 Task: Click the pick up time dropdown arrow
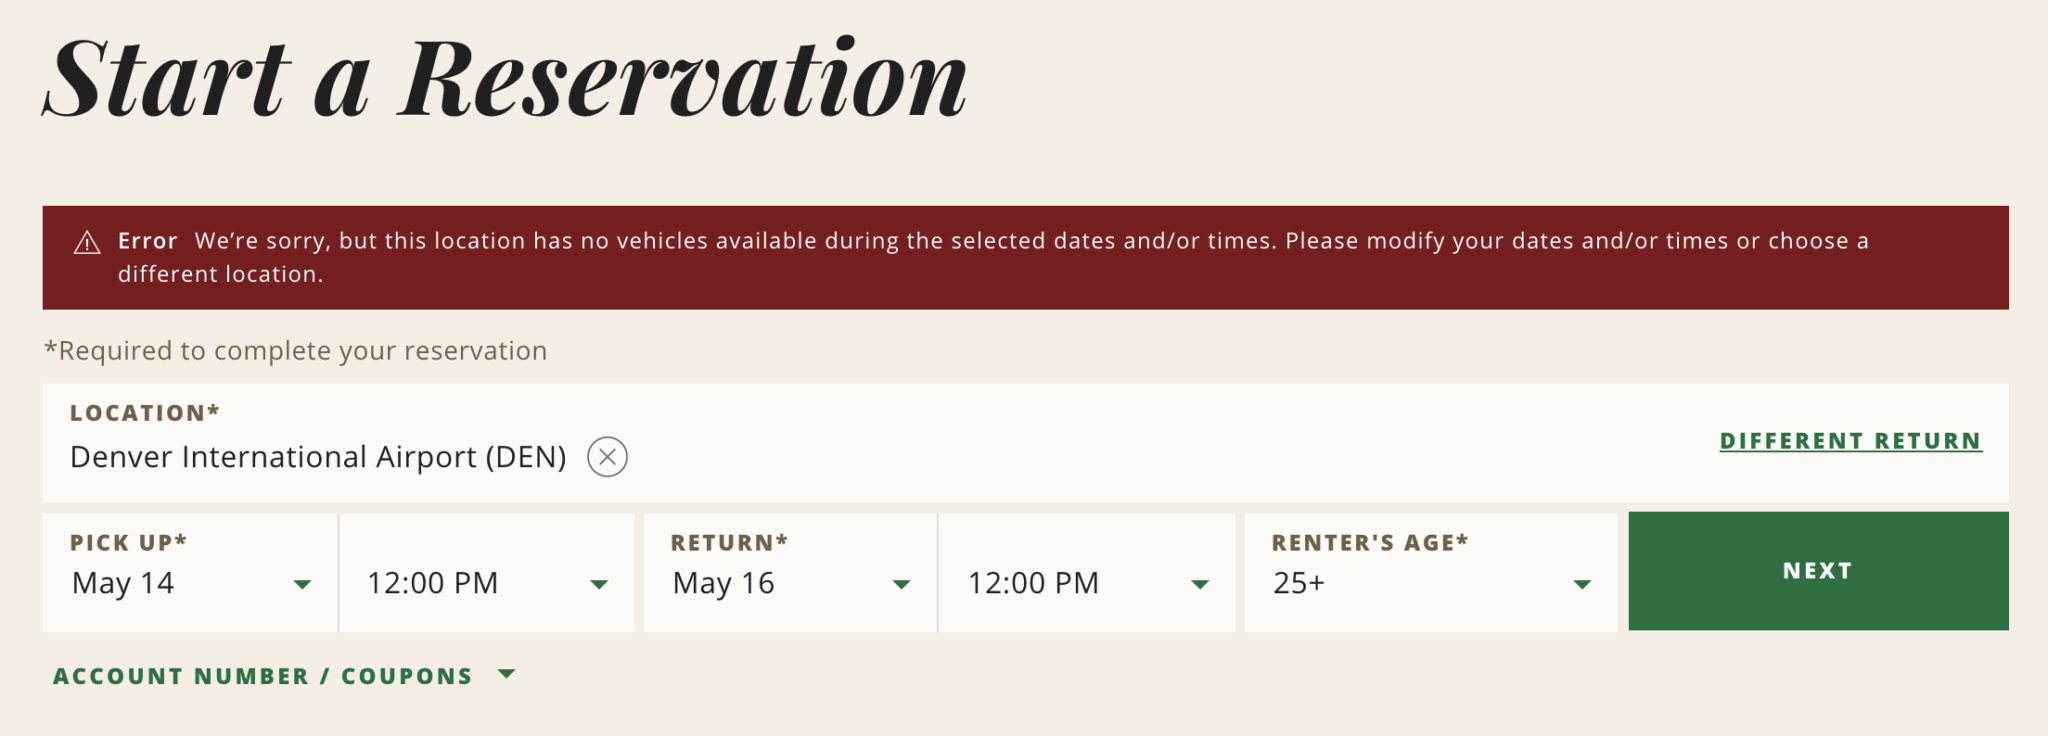pos(599,584)
